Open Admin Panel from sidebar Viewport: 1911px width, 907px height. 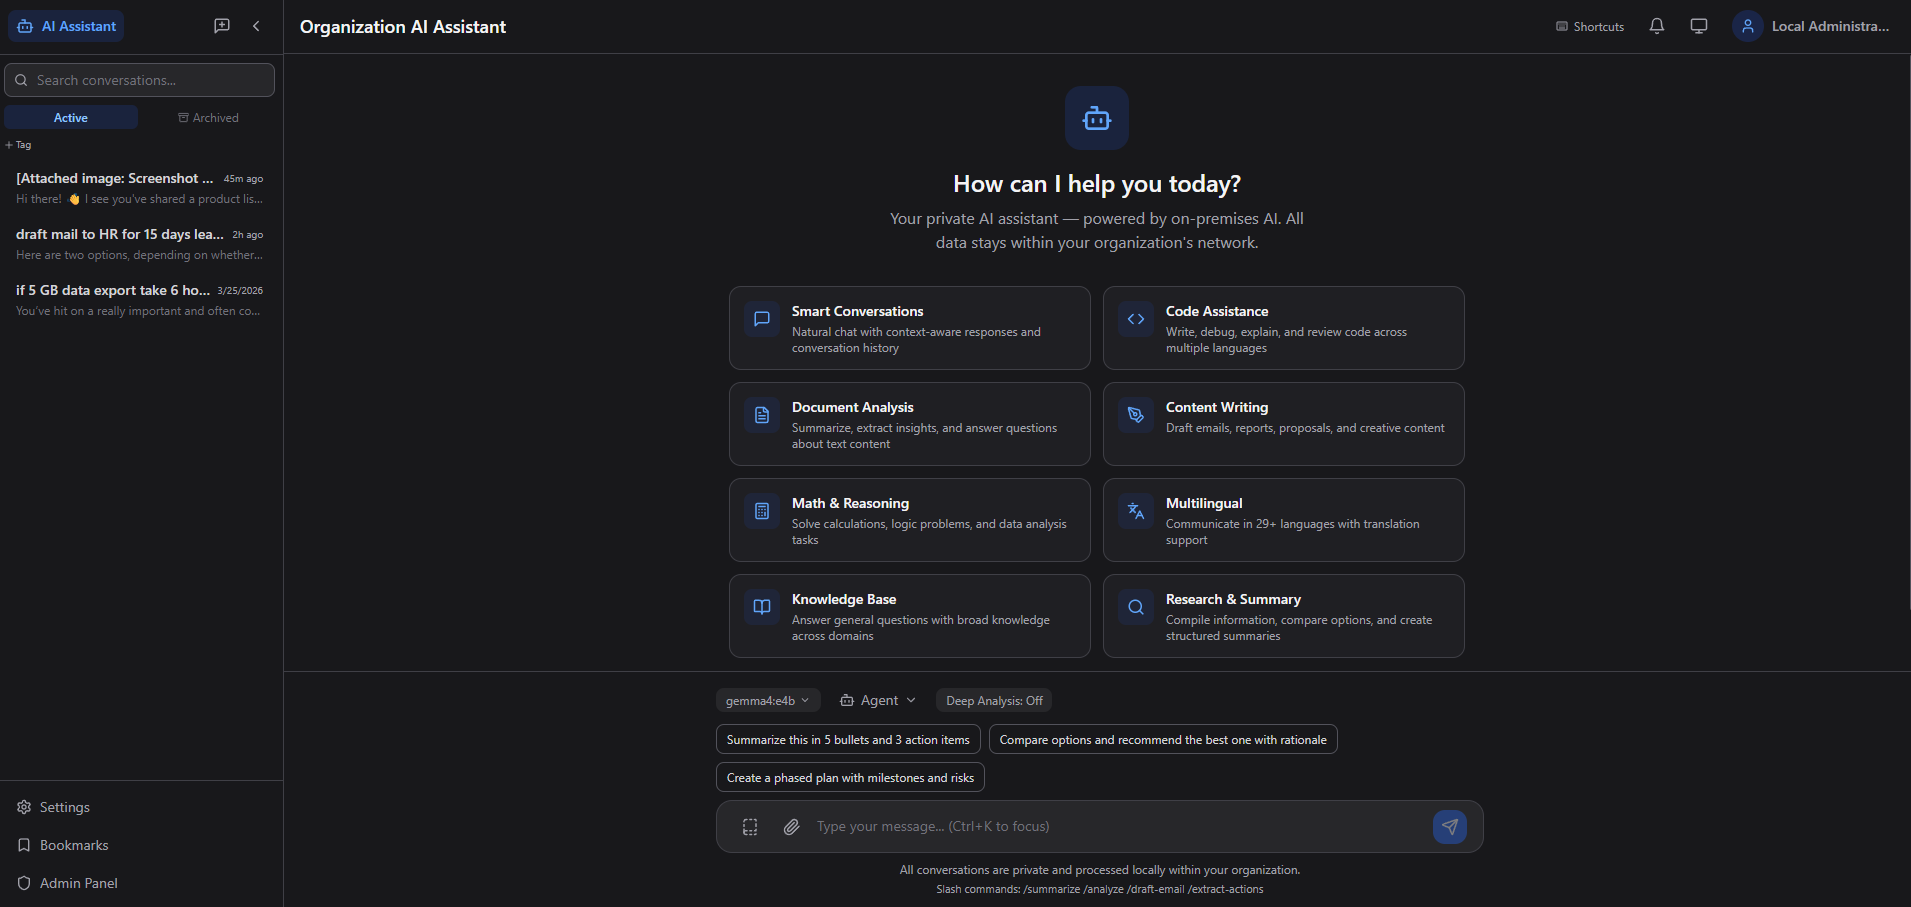(x=78, y=883)
